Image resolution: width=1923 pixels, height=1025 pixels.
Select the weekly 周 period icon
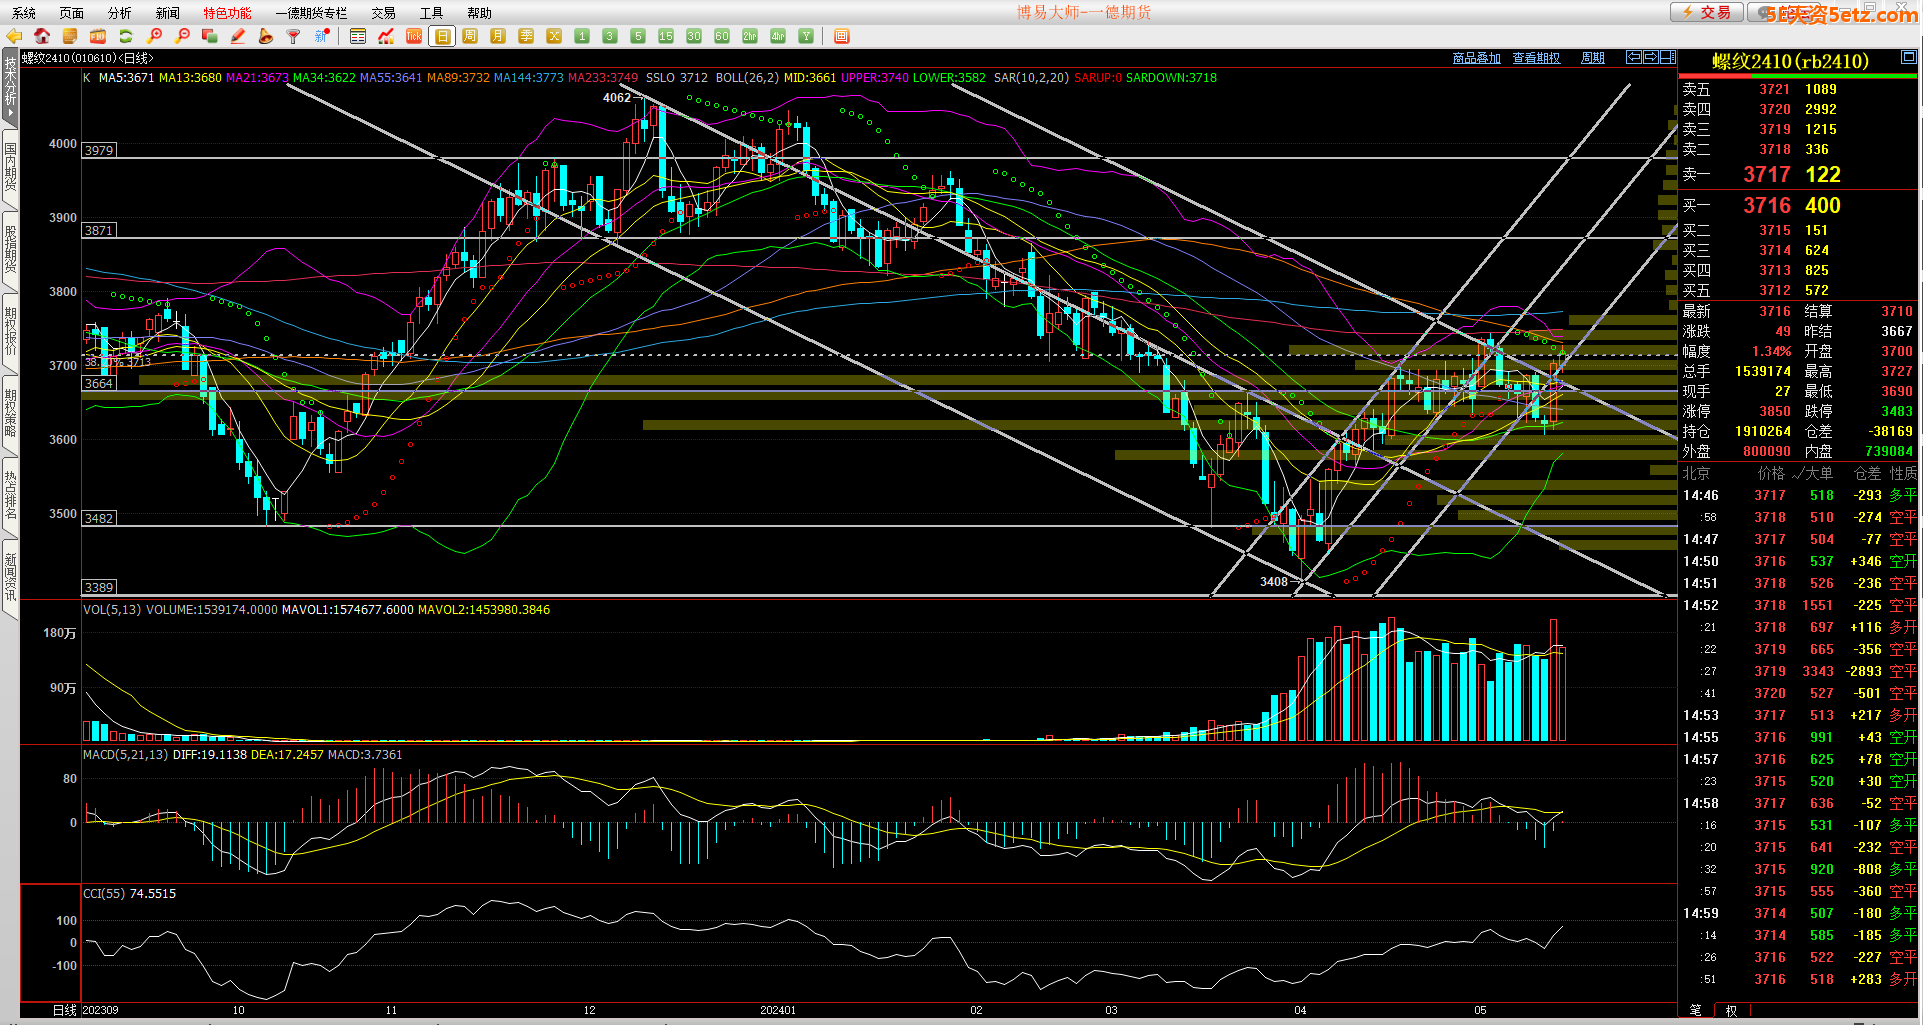point(470,36)
